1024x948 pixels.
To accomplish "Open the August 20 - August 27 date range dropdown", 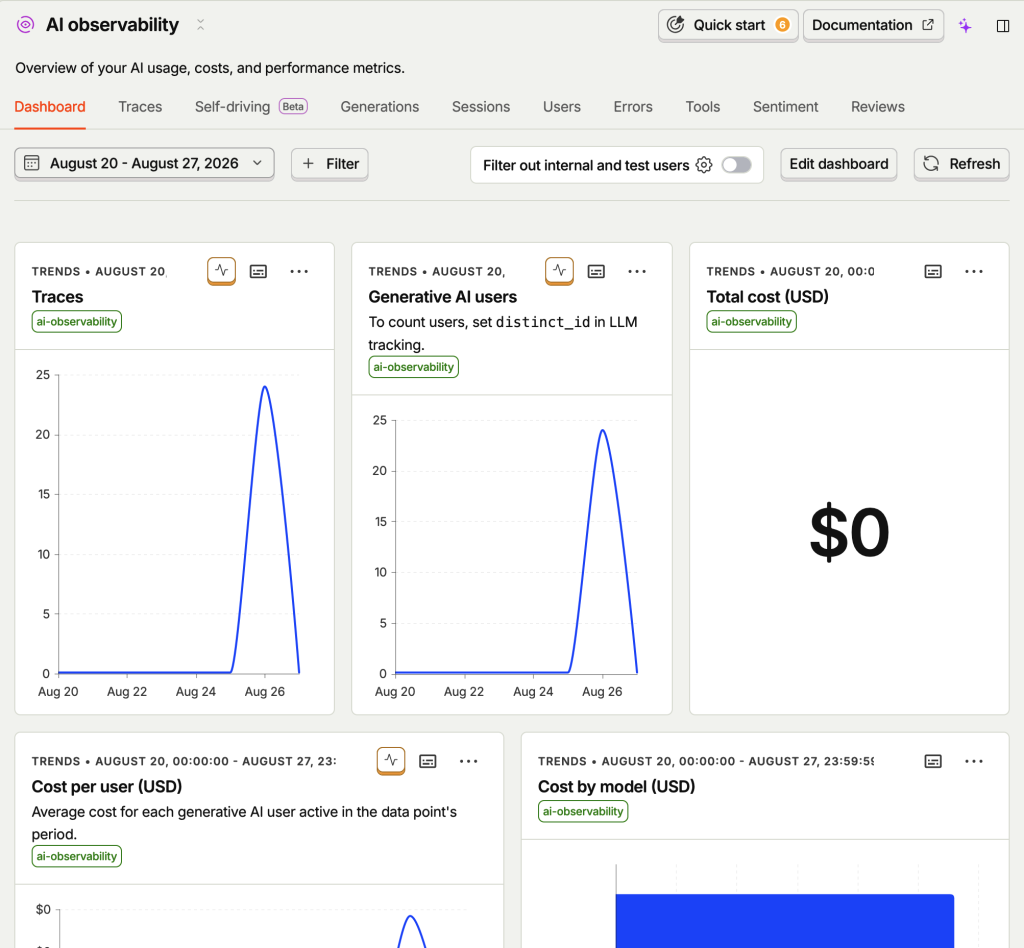I will pyautogui.click(x=144, y=163).
